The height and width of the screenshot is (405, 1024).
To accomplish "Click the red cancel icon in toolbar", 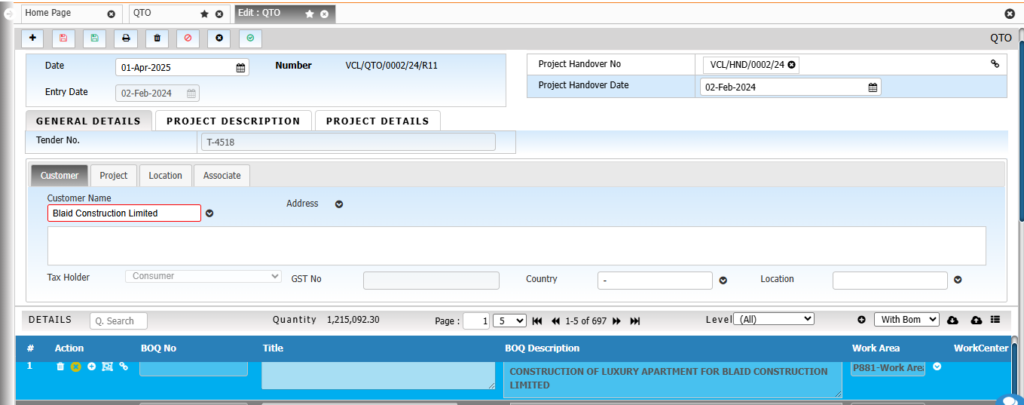I will [x=187, y=38].
